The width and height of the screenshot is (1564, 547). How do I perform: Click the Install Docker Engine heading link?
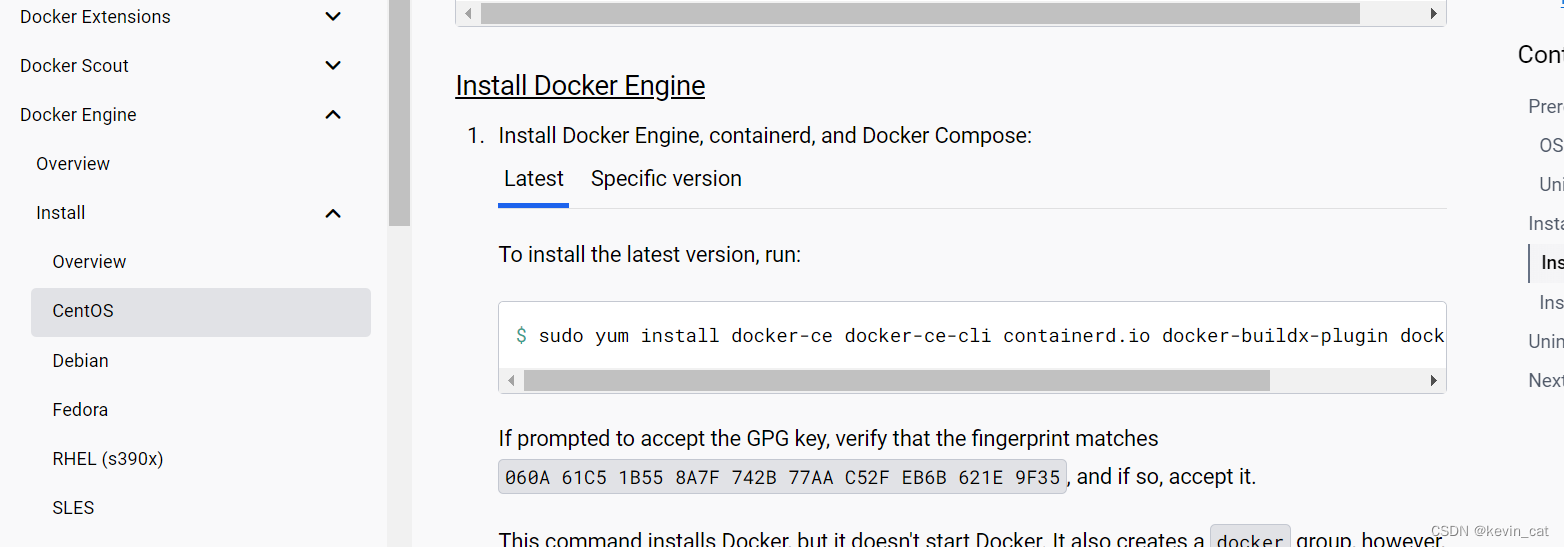580,86
